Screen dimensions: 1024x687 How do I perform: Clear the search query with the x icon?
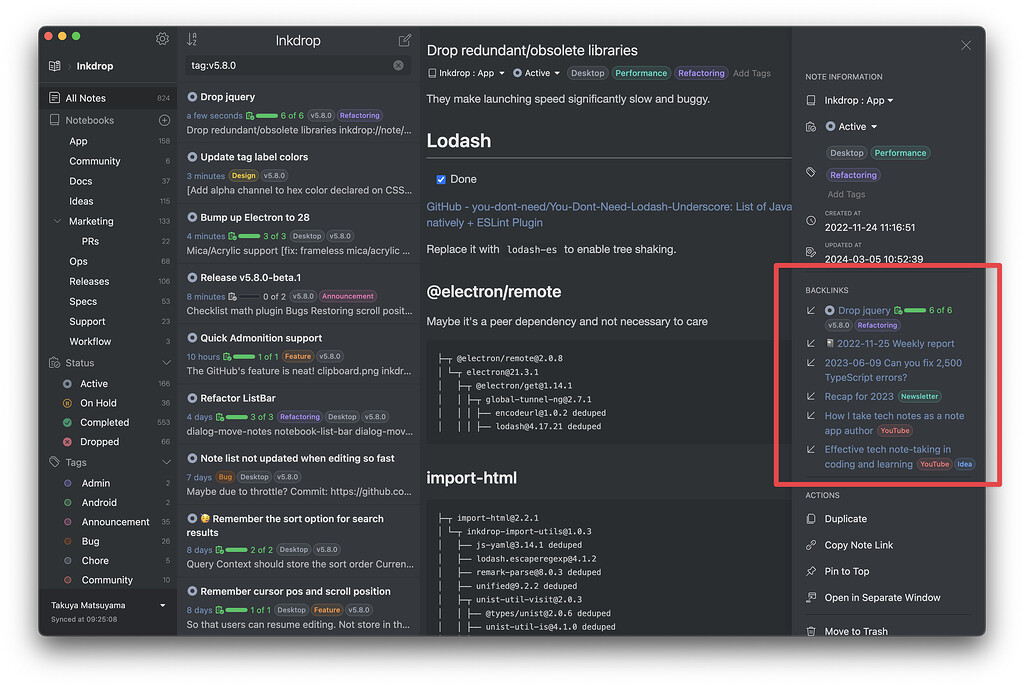pos(396,64)
